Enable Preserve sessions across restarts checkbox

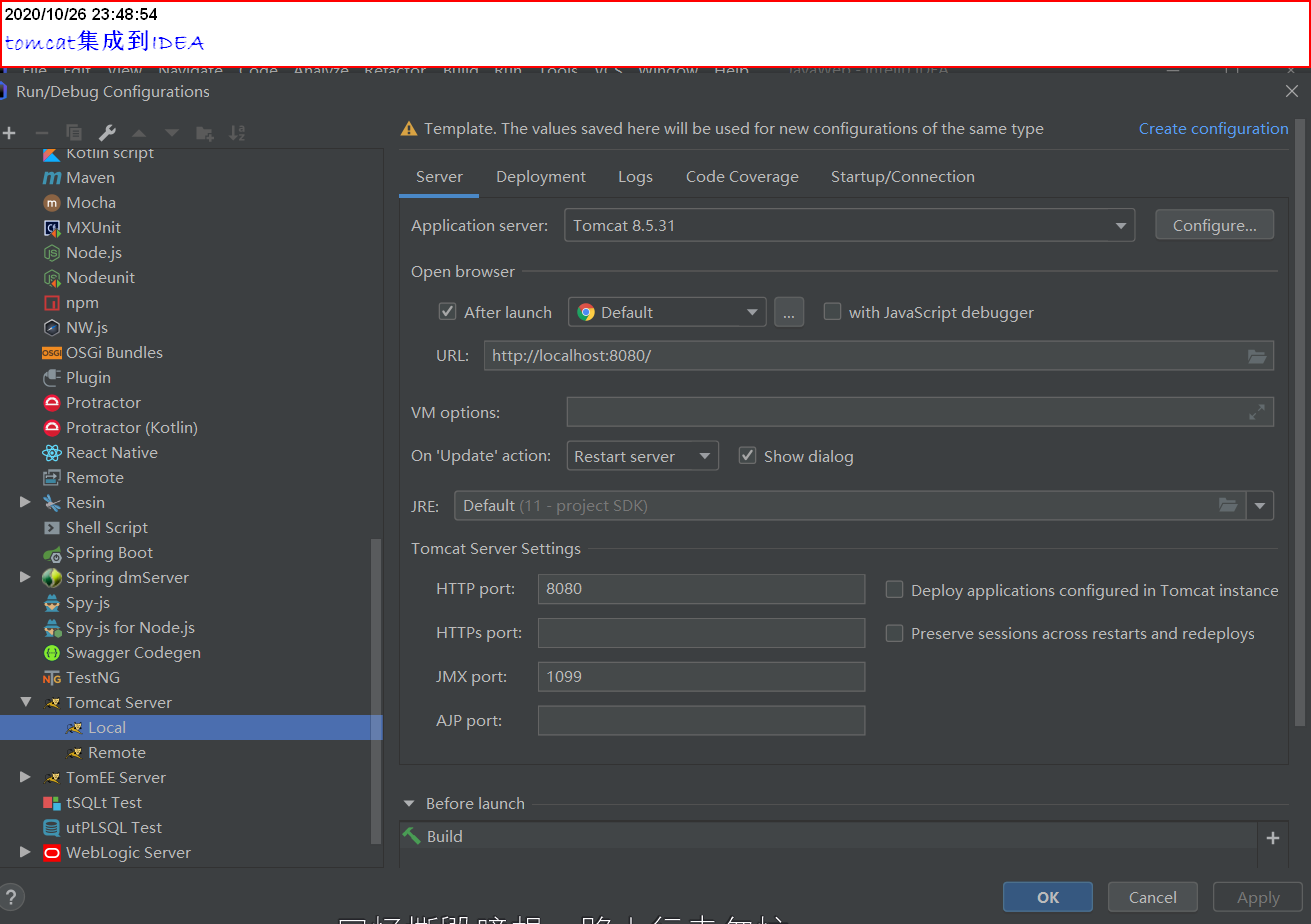(x=895, y=633)
